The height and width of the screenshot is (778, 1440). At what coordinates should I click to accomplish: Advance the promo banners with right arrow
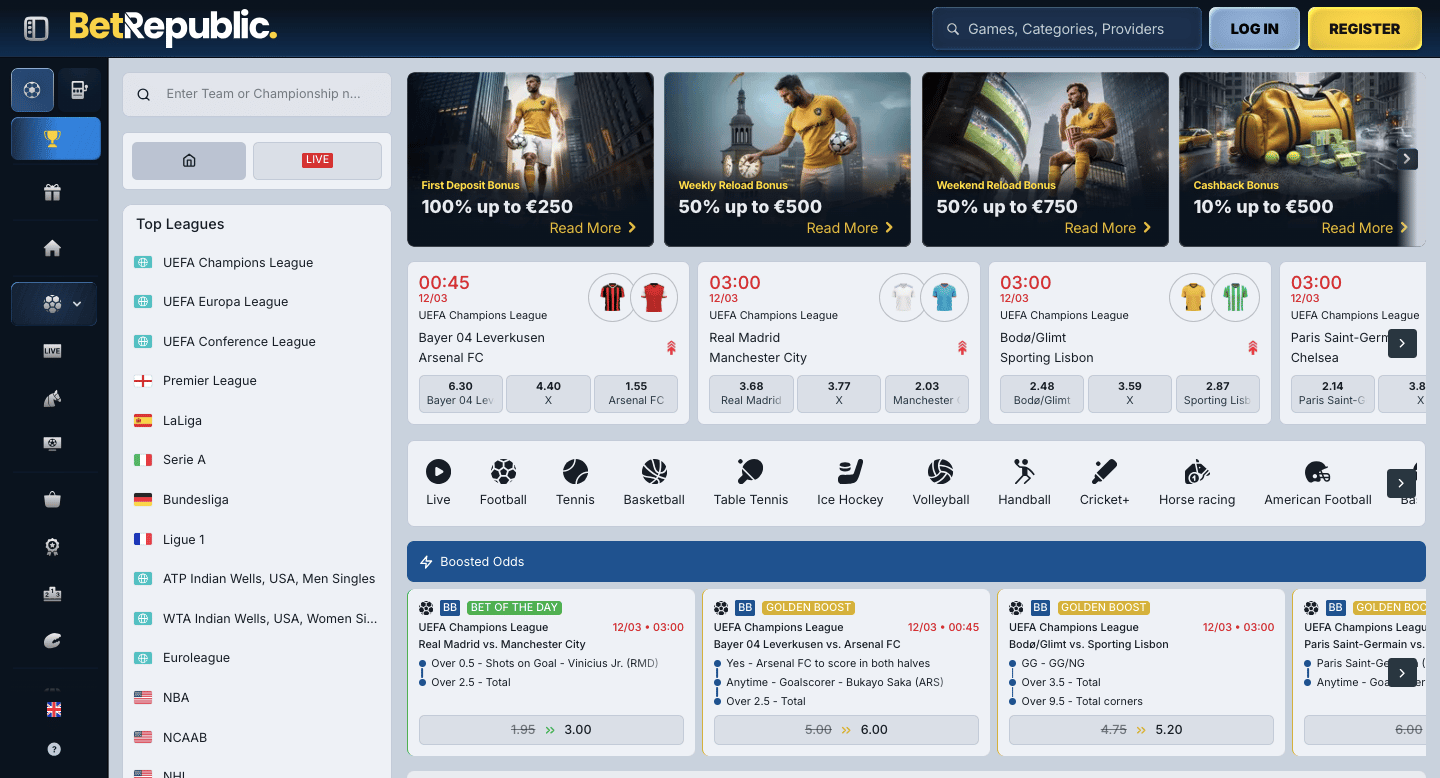1407,158
